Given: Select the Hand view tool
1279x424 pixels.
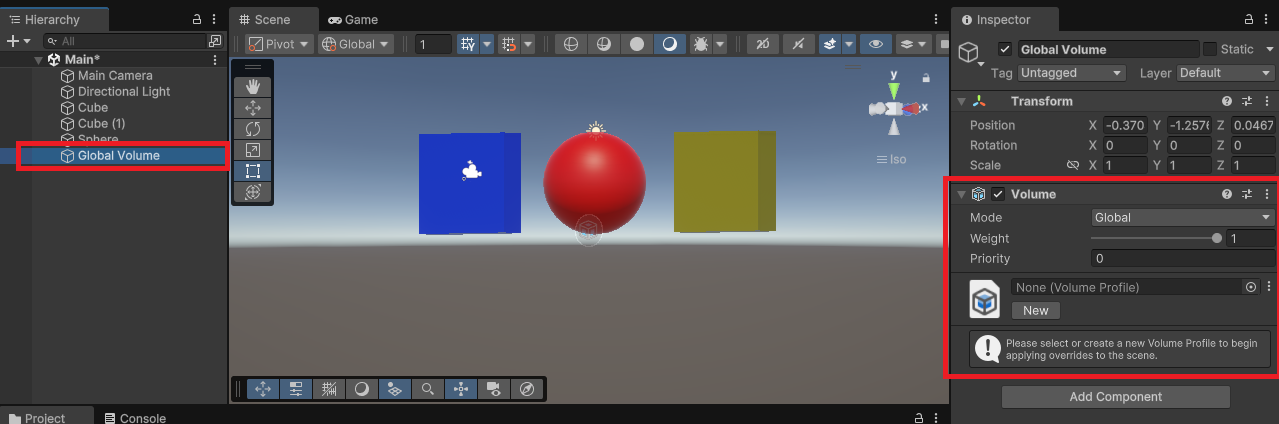Looking at the screenshot, I should [x=252, y=86].
